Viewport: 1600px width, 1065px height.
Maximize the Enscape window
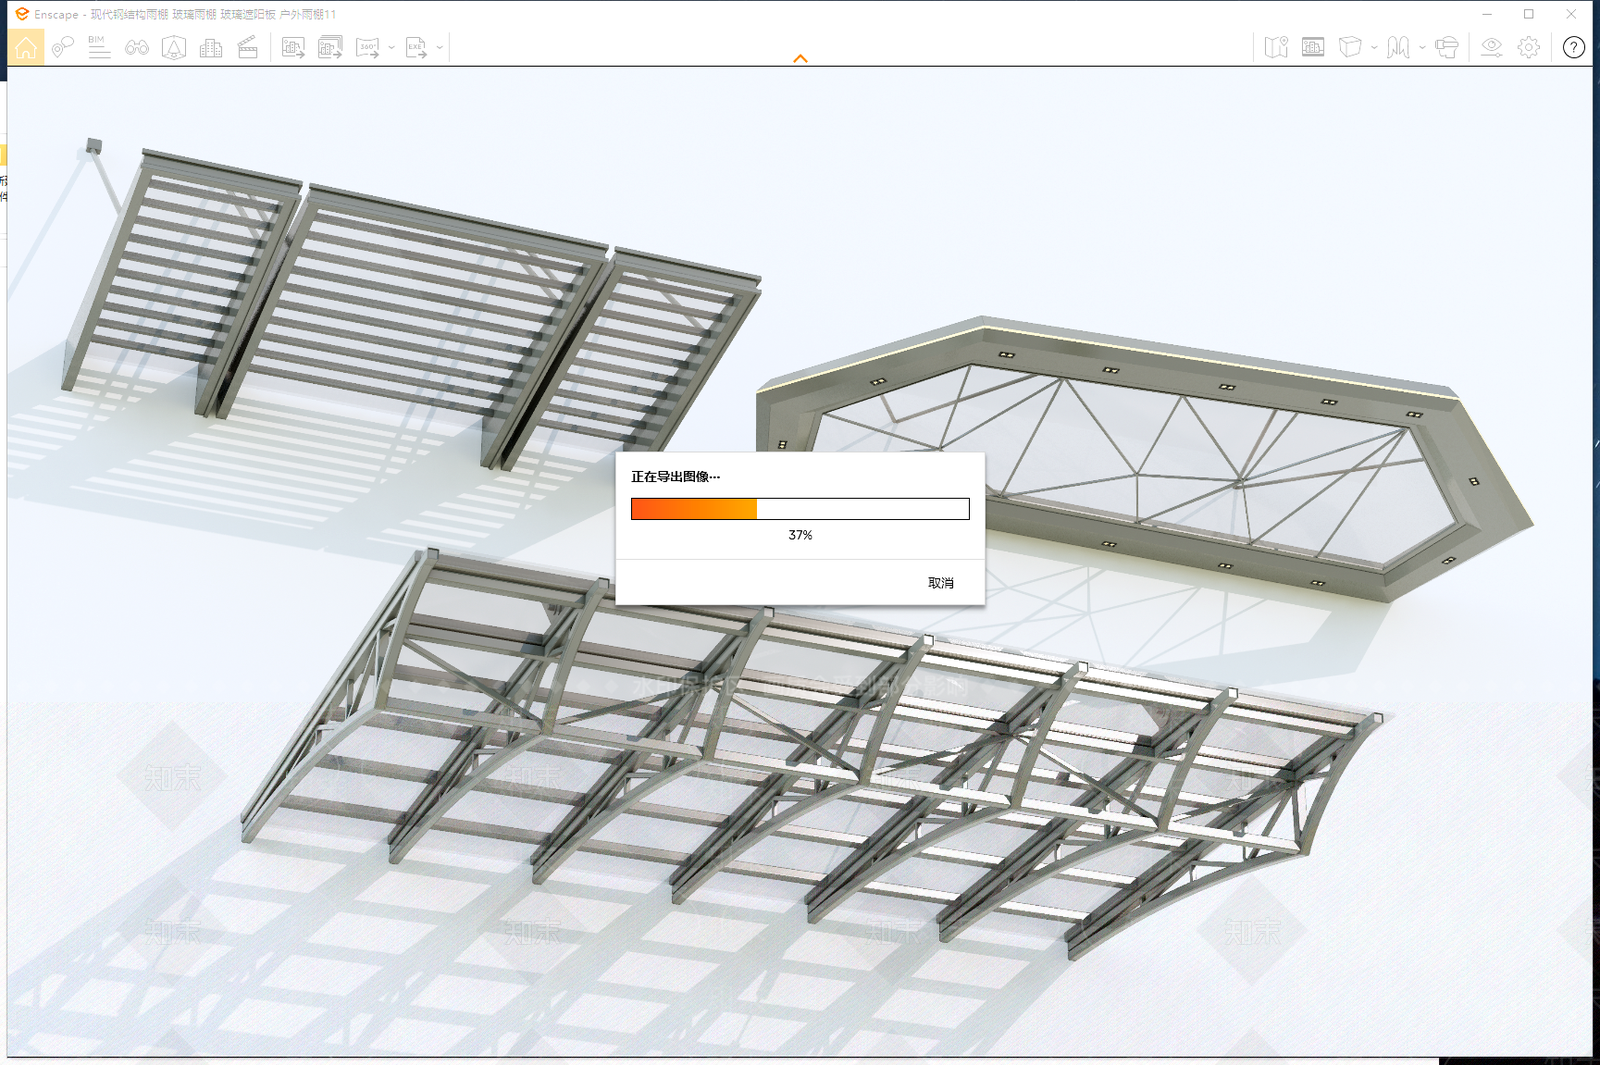pos(1529,14)
